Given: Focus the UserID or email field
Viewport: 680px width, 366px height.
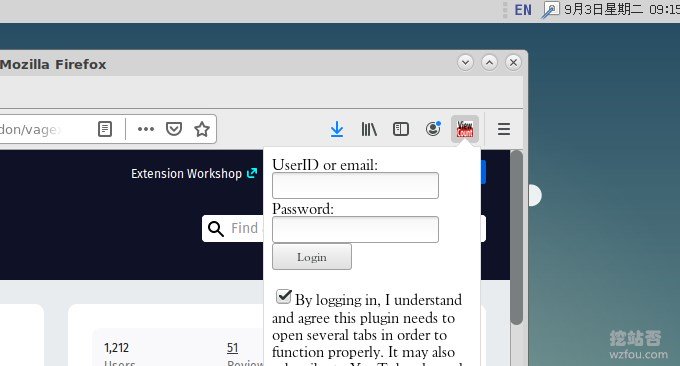Looking at the screenshot, I should pyautogui.click(x=355, y=186).
